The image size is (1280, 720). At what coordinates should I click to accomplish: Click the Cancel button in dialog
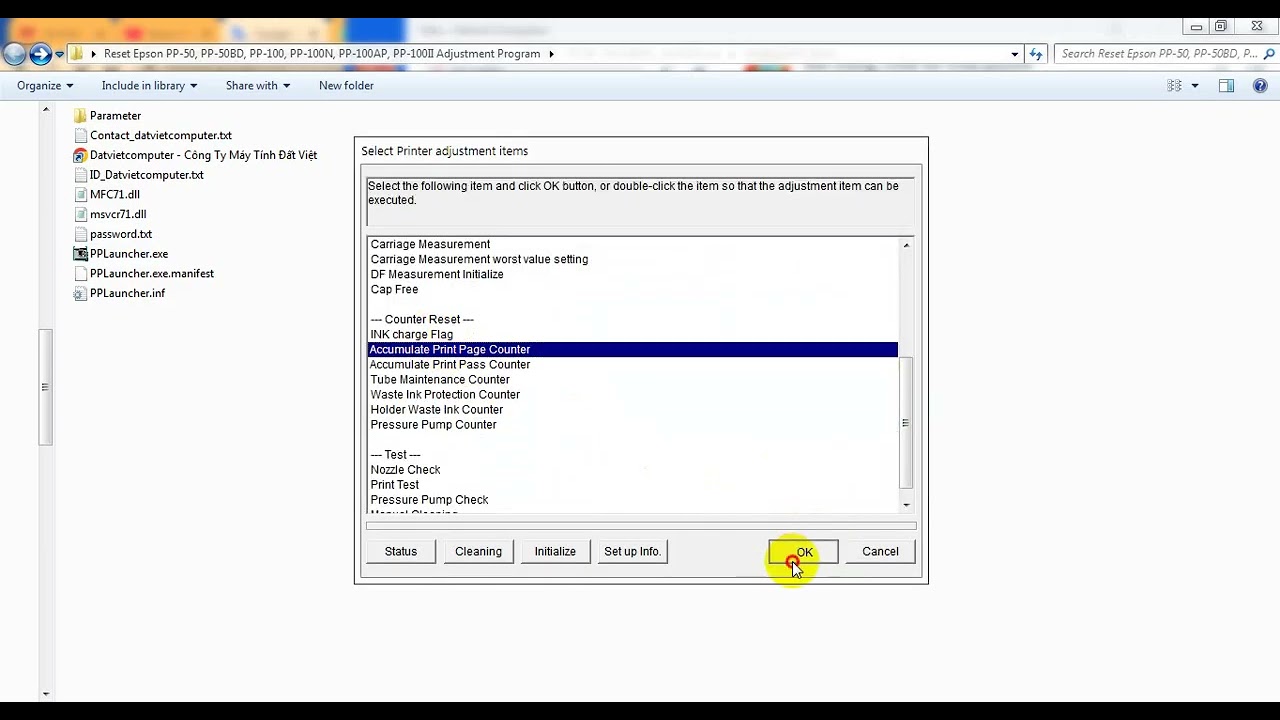pos(880,552)
